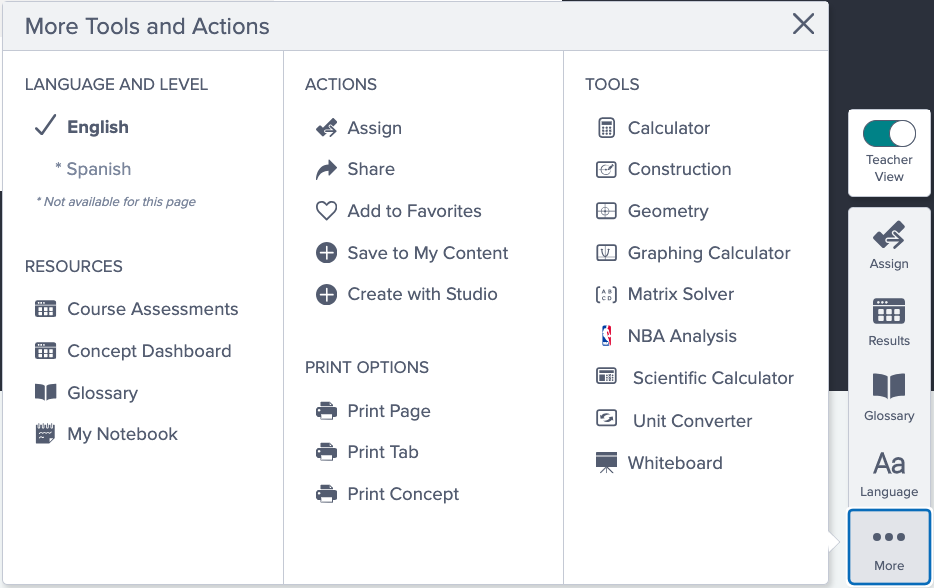The image size is (934, 588).
Task: Collapse the More menu button
Action: [x=889, y=547]
